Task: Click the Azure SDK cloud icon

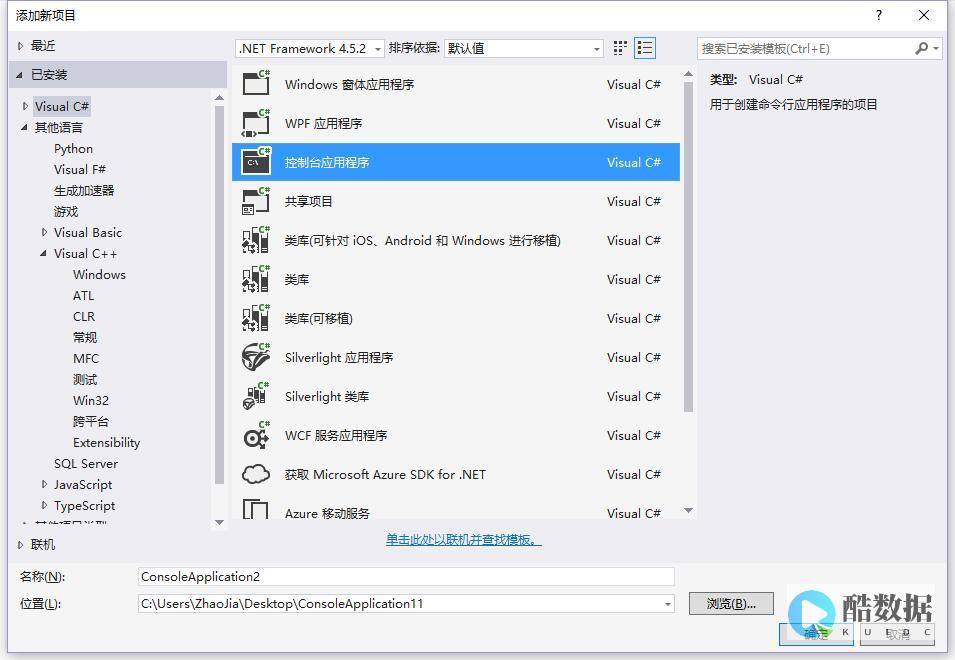Action: [x=256, y=474]
